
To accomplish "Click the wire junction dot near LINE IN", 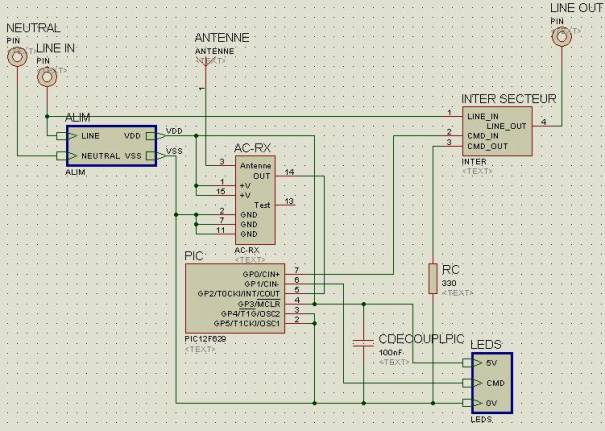I will coord(47,116).
